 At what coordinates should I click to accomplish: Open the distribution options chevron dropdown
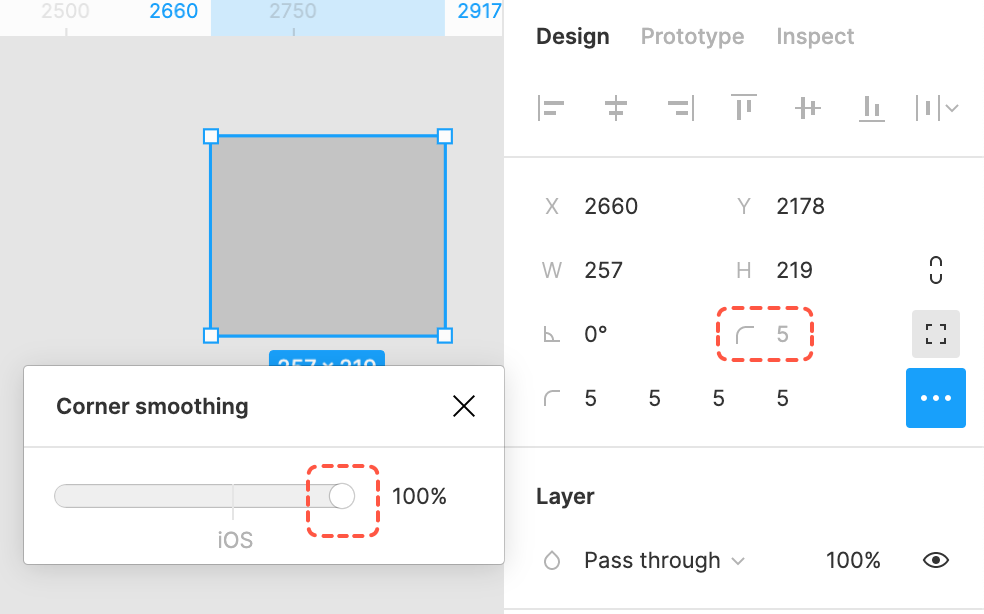pos(952,108)
